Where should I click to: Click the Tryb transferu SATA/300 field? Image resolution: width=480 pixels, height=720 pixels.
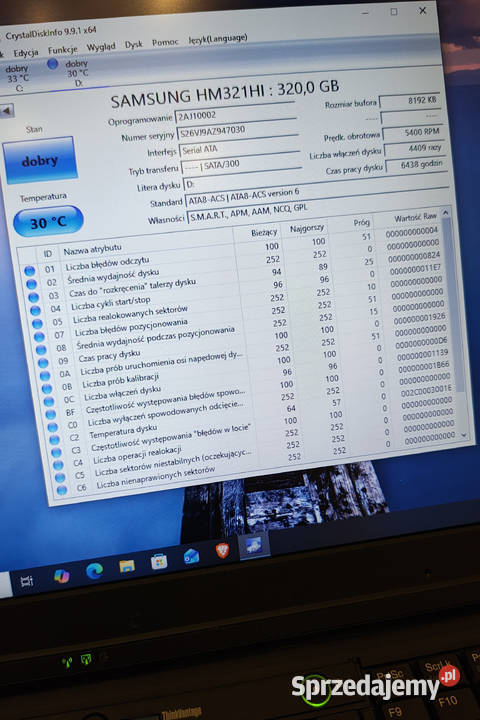point(241,163)
